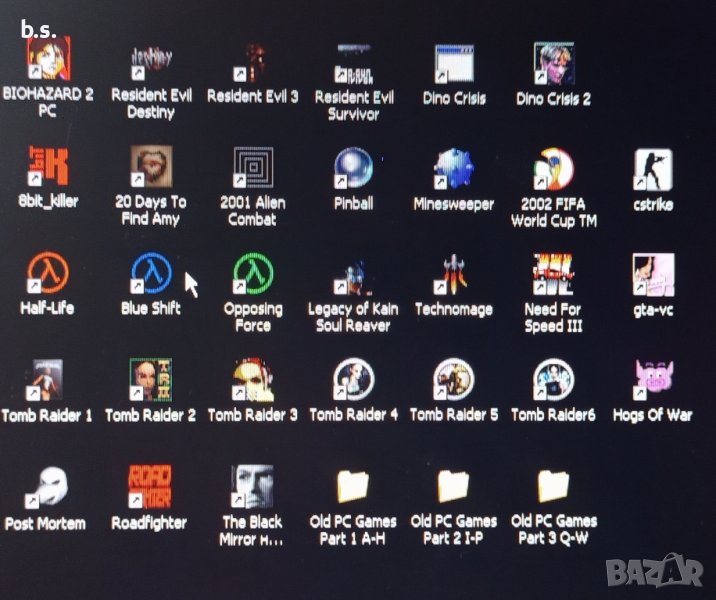The image size is (716, 600).
Task: Select the Old PC Games Part 1 A-H folder
Action: [x=352, y=486]
